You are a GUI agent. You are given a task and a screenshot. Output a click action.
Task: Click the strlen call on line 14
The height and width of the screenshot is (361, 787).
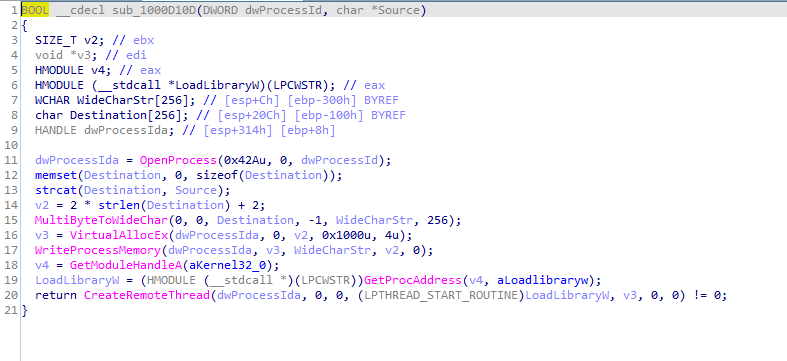coord(118,205)
